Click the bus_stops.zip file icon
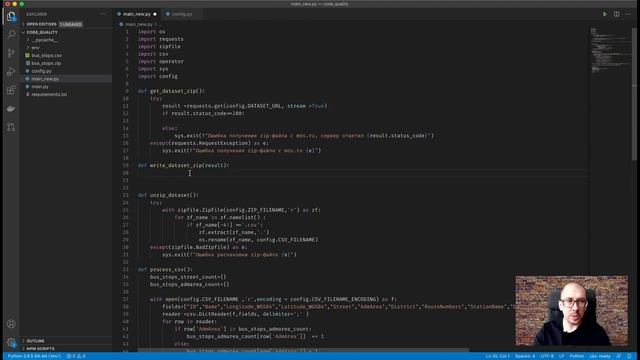Image resolution: width=640 pixels, height=360 pixels. coord(27,63)
